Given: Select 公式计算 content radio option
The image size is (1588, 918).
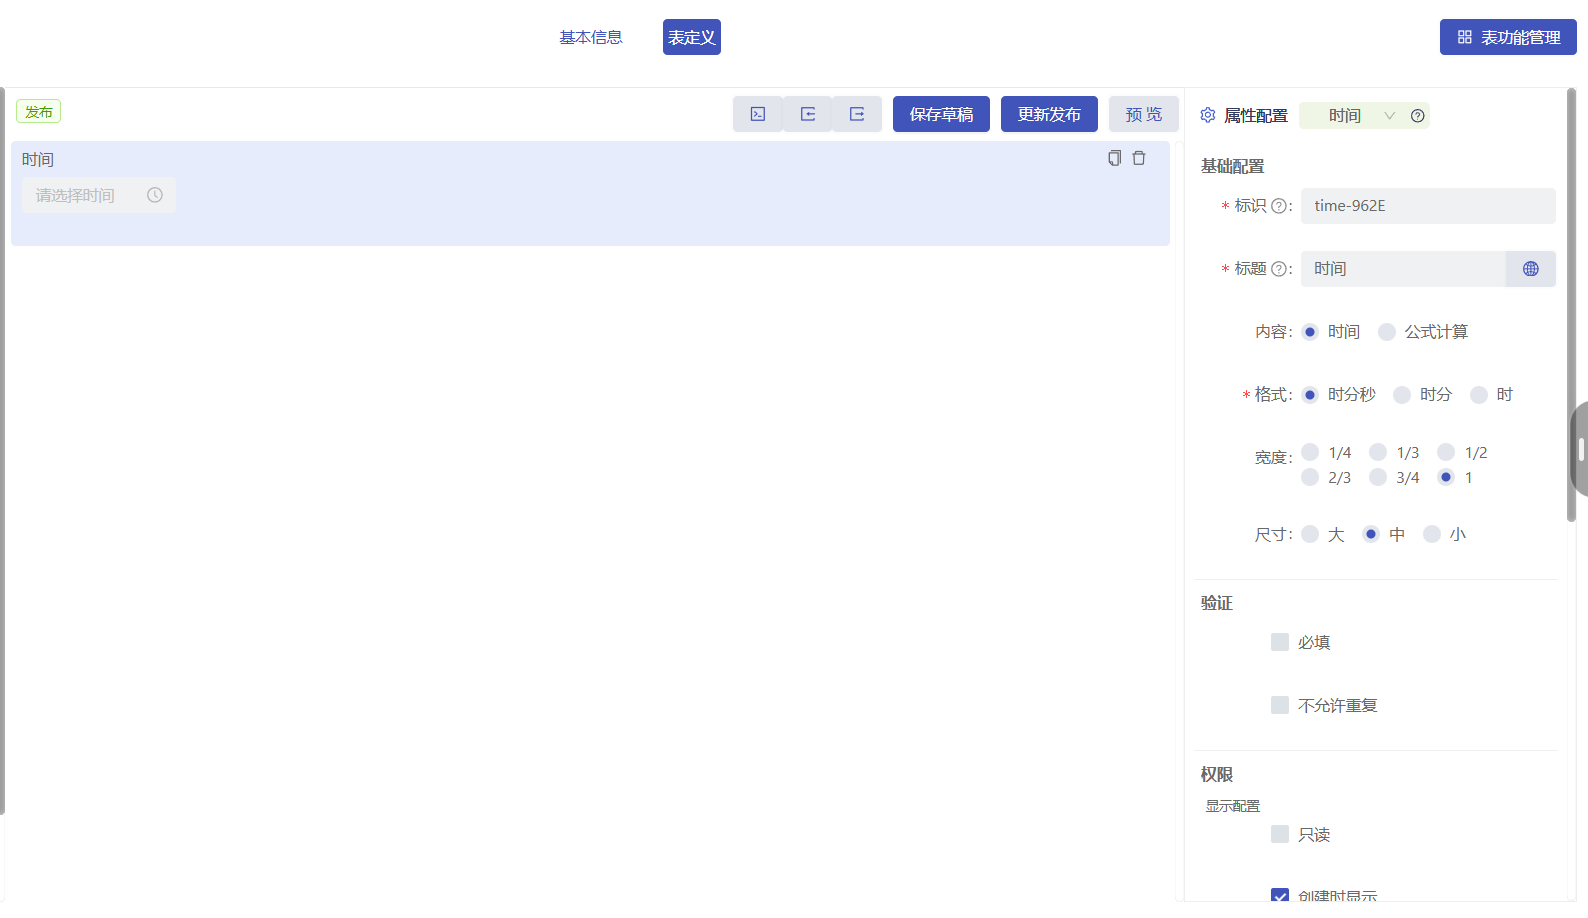Looking at the screenshot, I should pos(1387,332).
